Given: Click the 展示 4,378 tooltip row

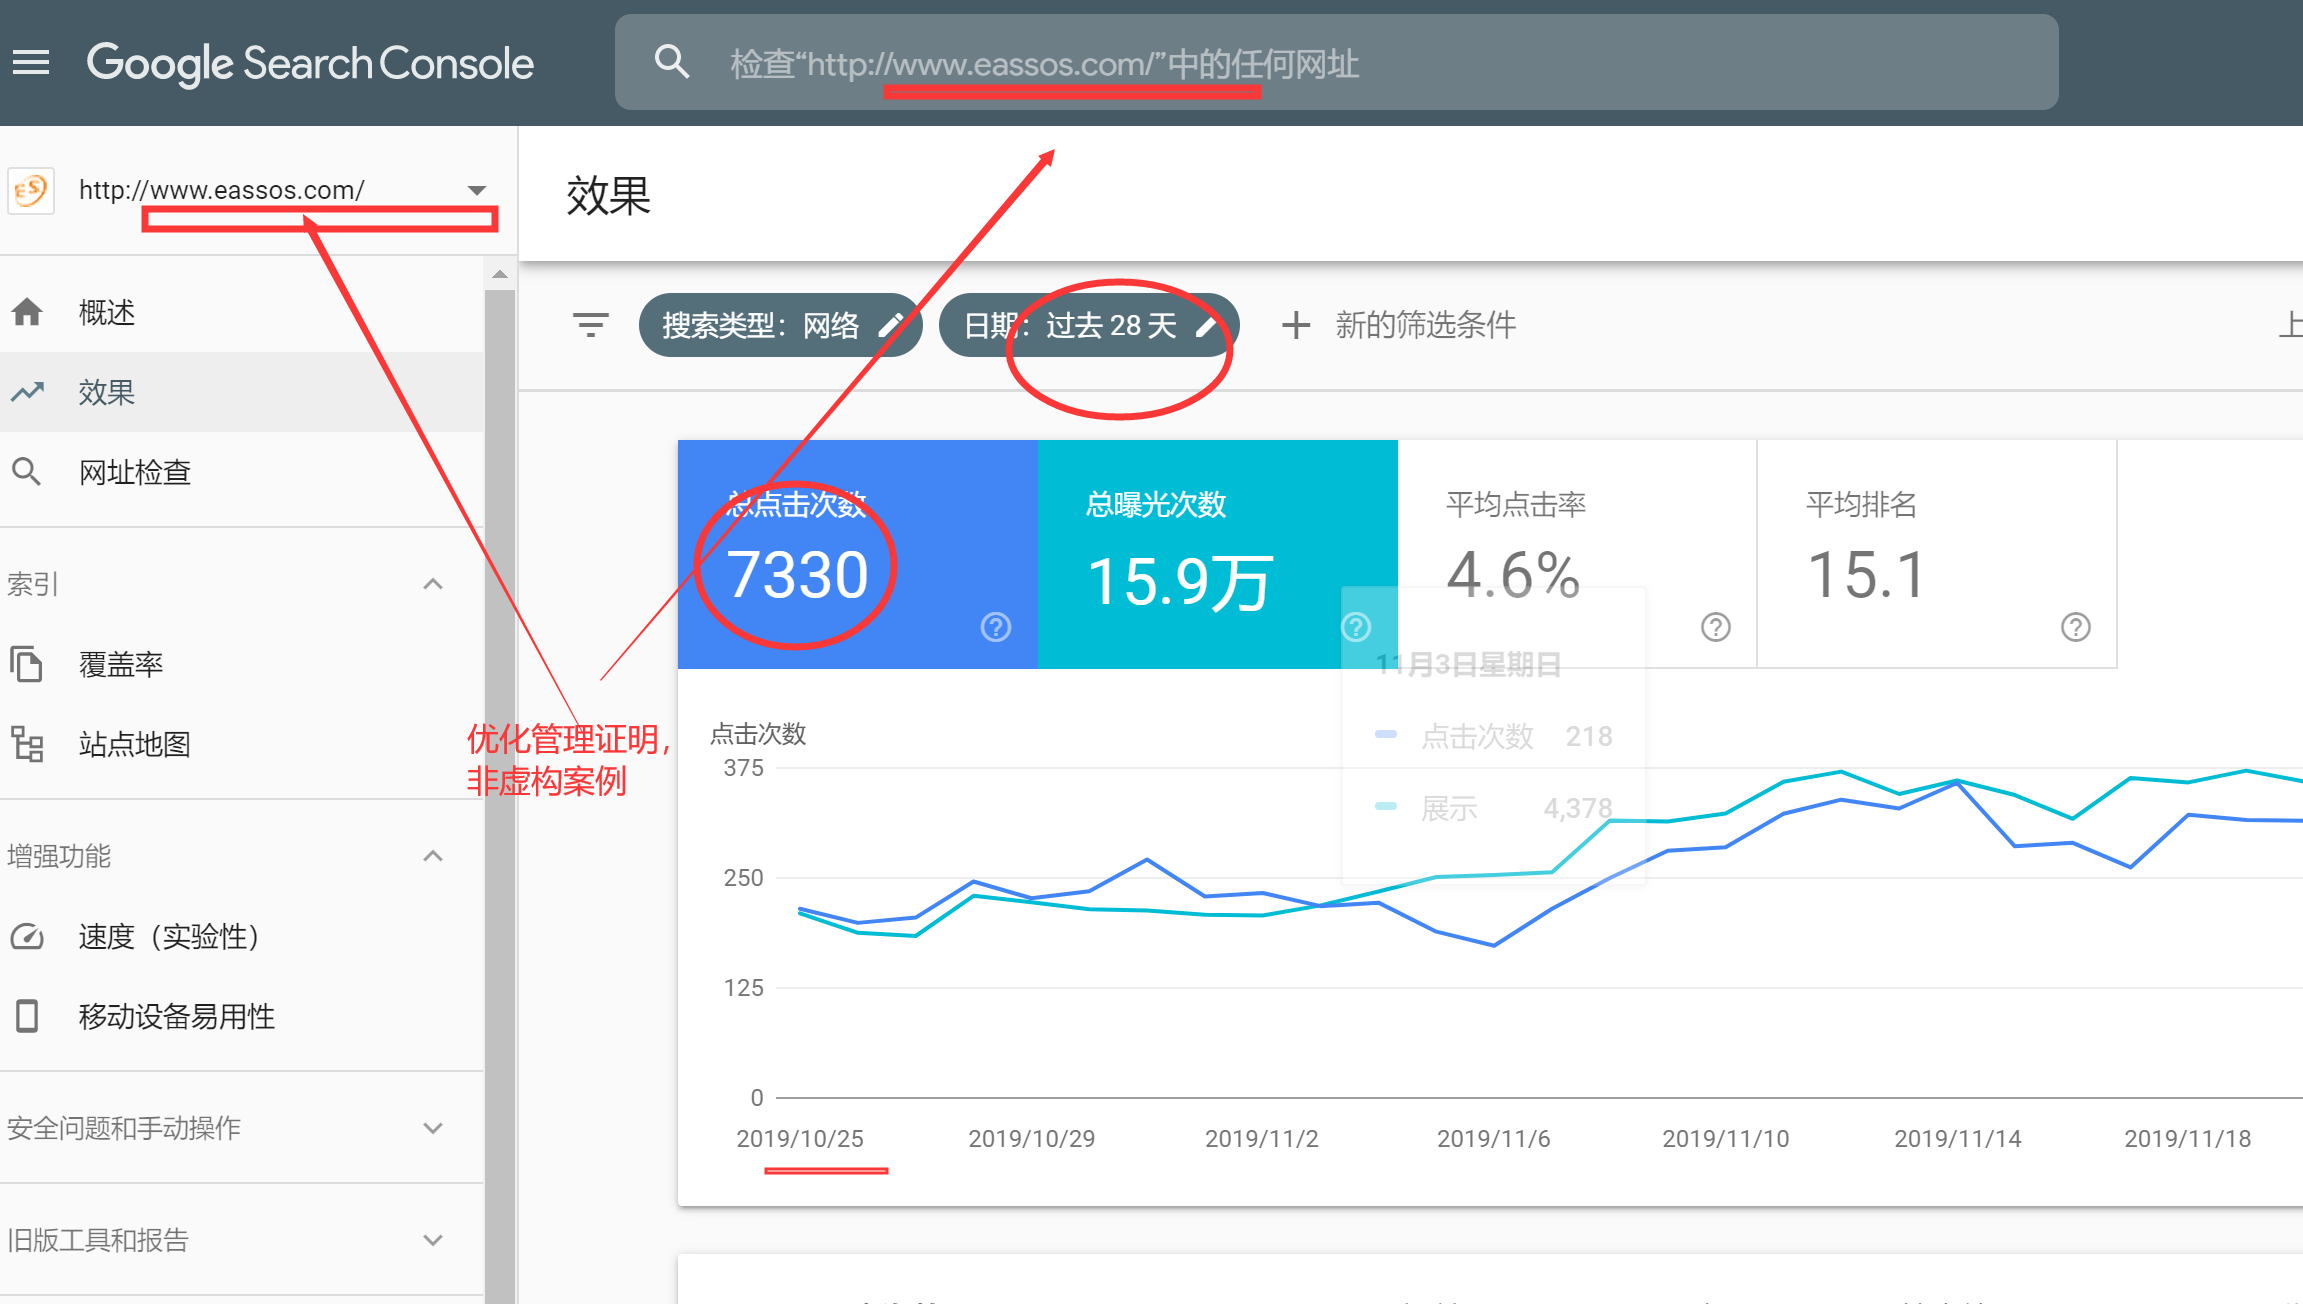Looking at the screenshot, I should pos(1493,808).
